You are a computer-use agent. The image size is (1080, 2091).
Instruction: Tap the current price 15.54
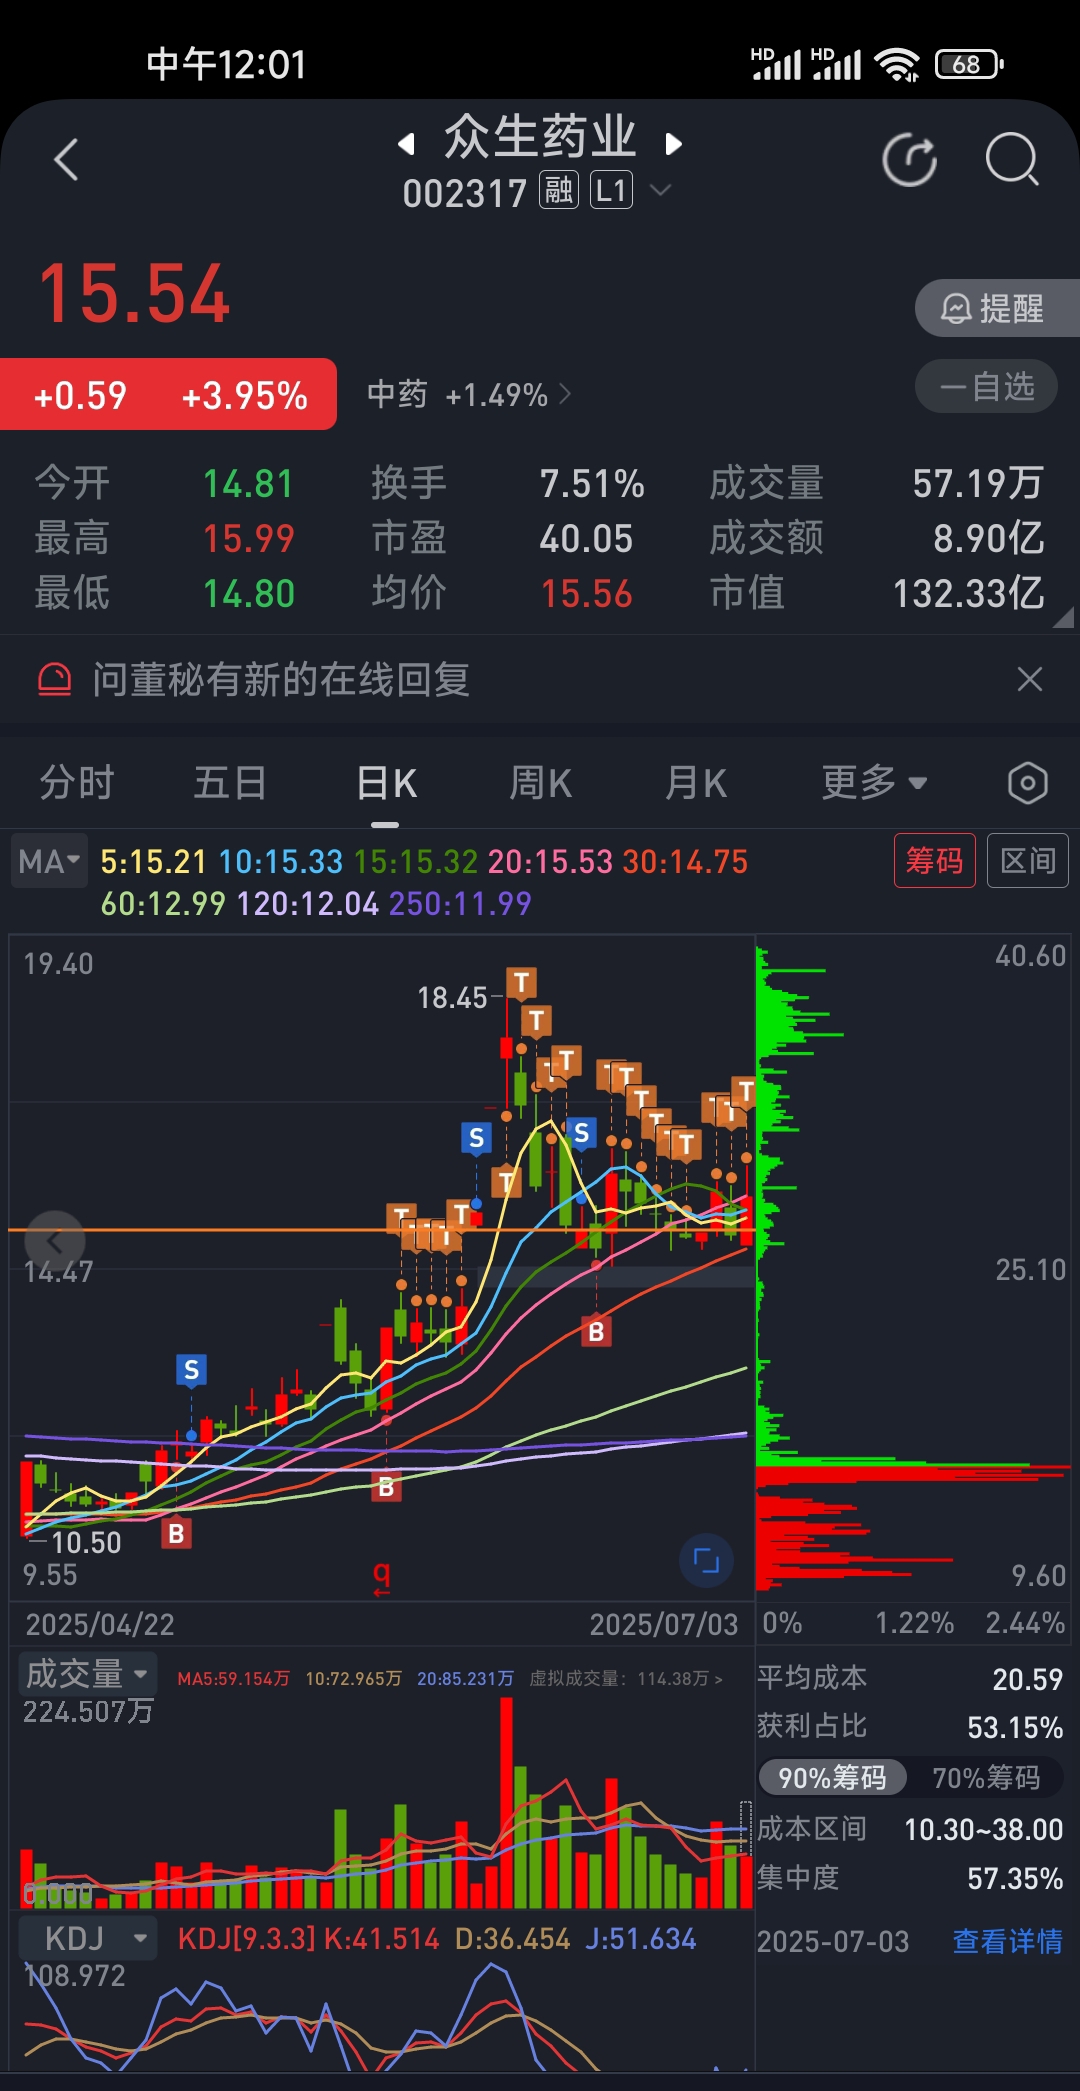pyautogui.click(x=134, y=294)
